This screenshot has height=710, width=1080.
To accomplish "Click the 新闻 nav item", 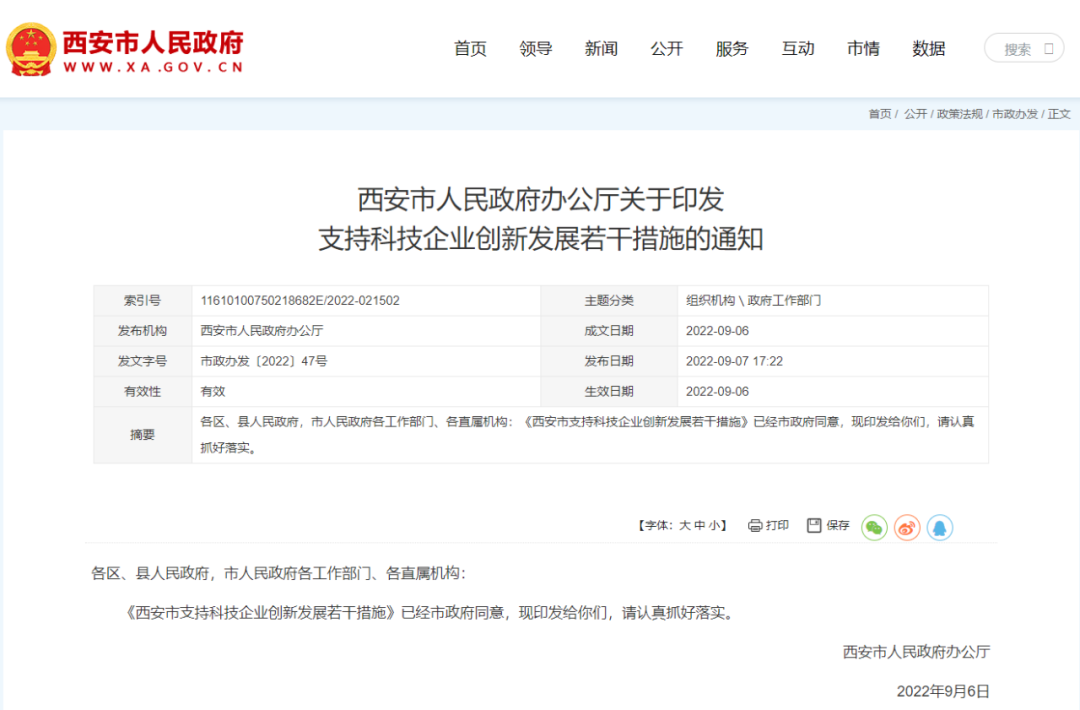I will point(601,48).
